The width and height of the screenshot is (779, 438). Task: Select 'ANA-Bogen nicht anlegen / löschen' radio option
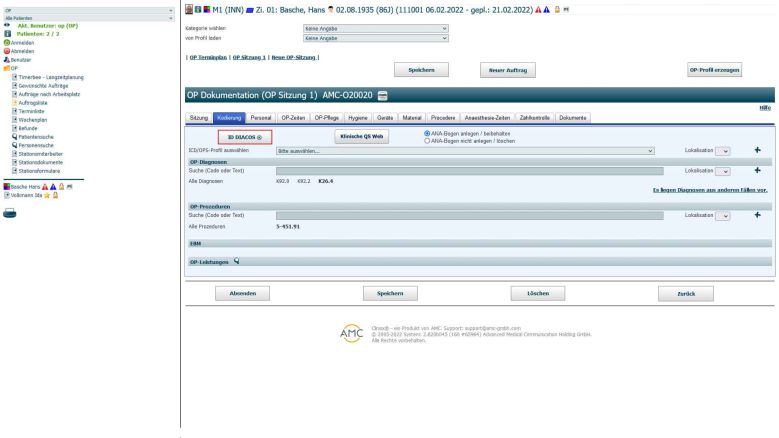coord(429,140)
